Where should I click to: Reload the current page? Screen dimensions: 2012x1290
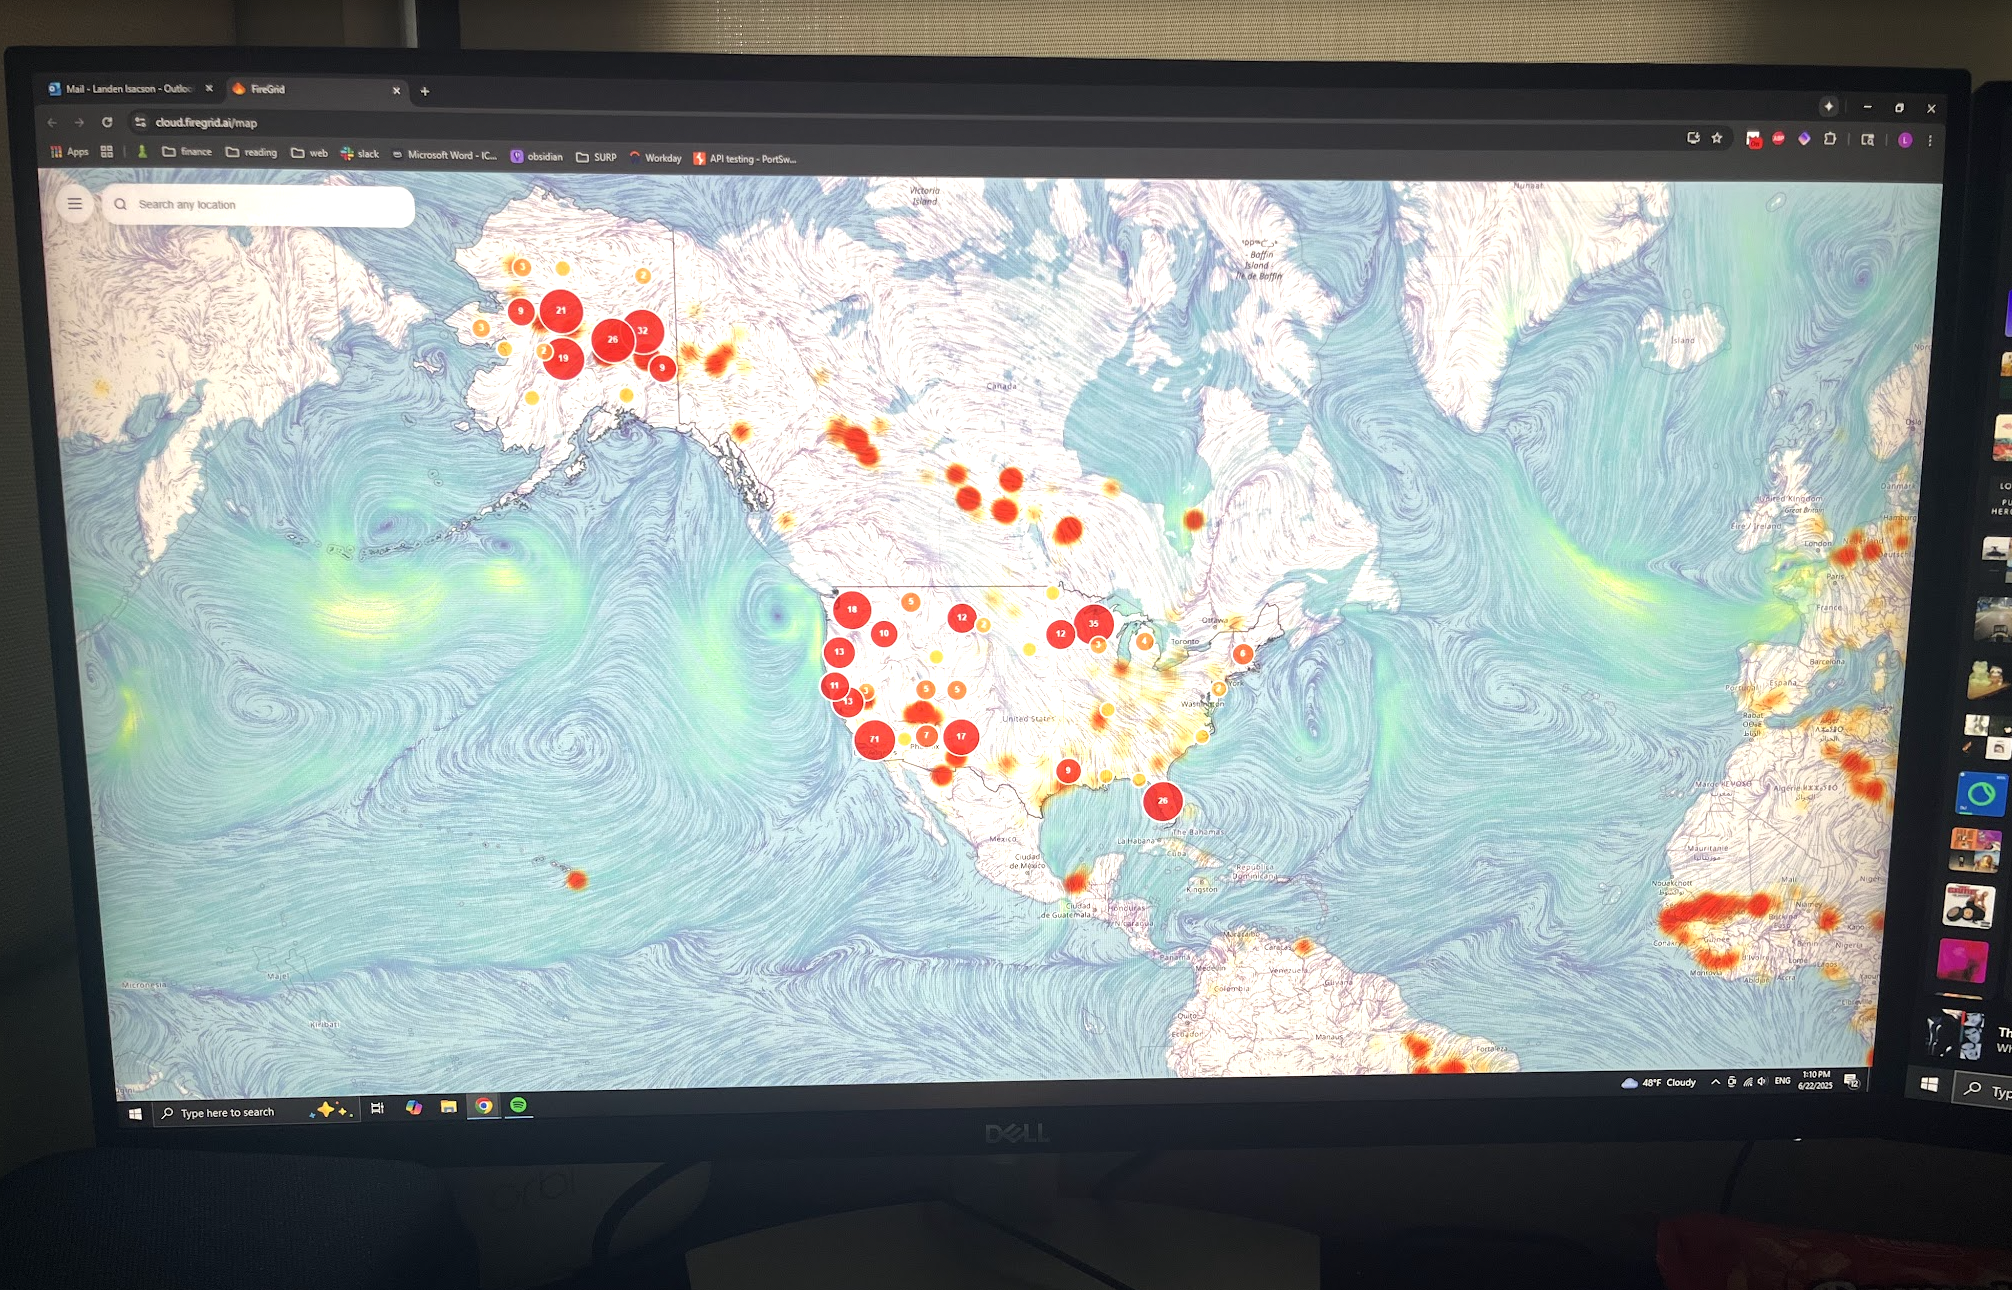click(x=107, y=122)
